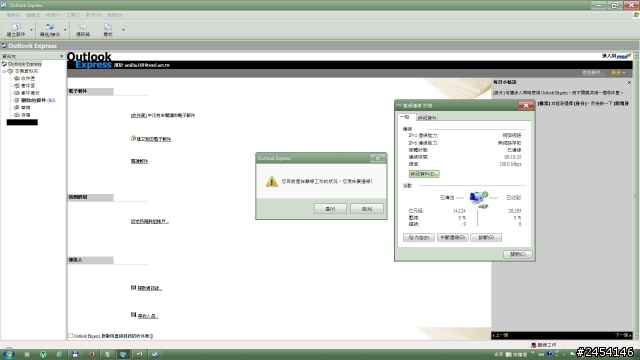Click the Find People link
Image resolution: width=640 pixels, height=360 pixels.
(148, 316)
